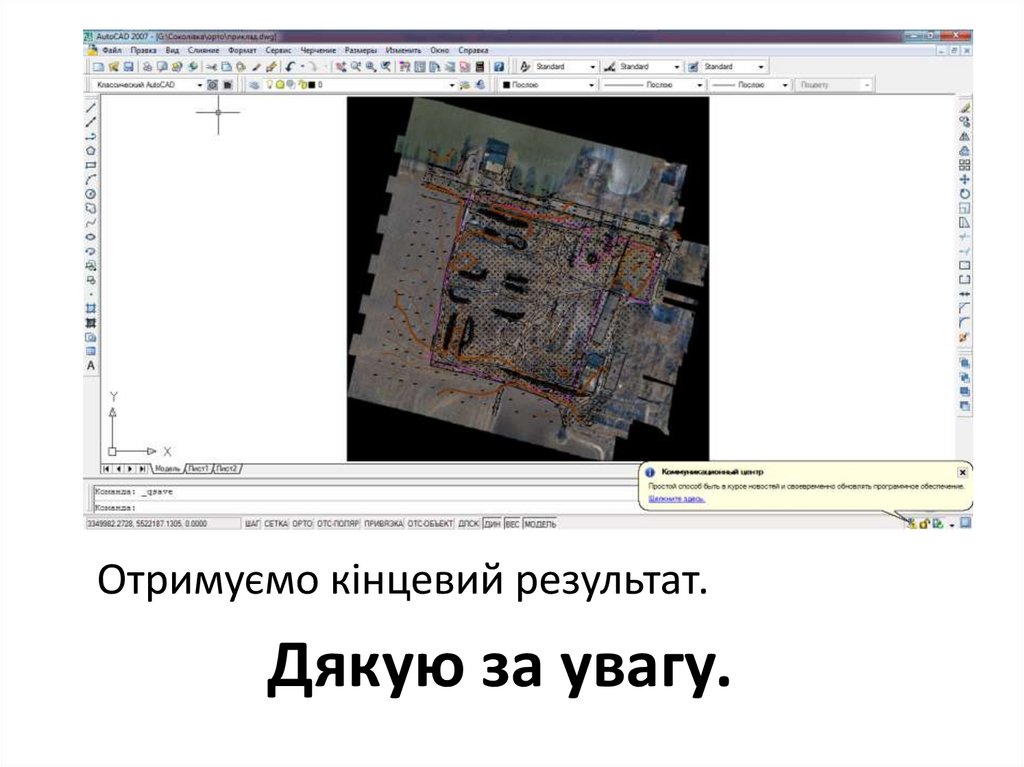Screen dimensions: 1024x767
Task: Select the Polygon tool
Action: click(91, 151)
